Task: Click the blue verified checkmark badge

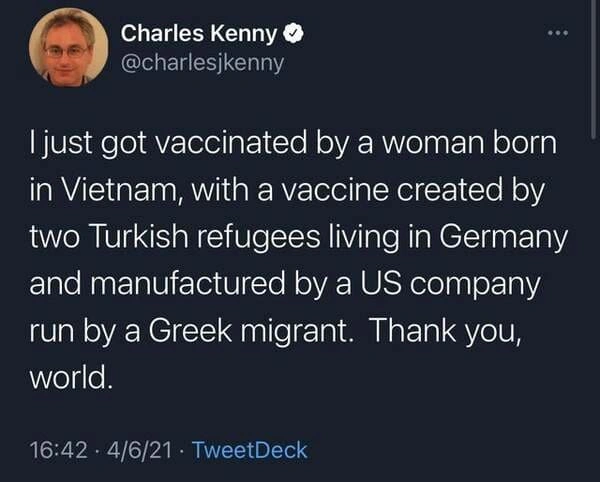Action: coord(293,33)
